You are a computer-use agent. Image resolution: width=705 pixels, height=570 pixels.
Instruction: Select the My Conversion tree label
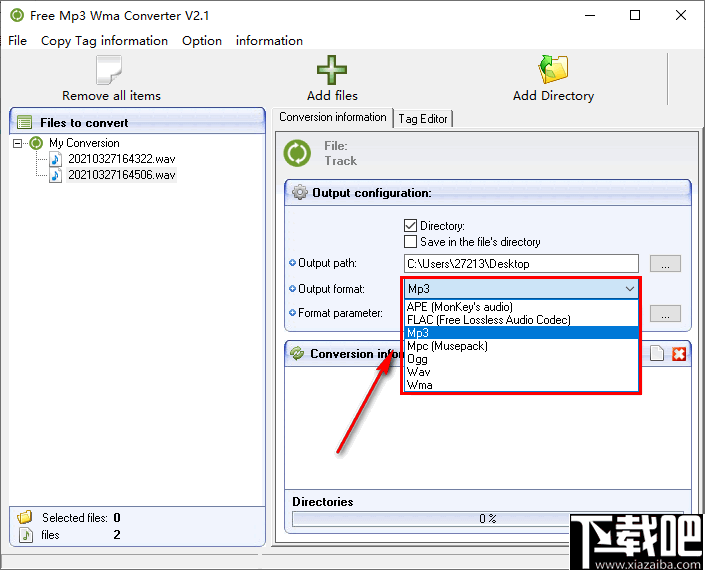click(84, 143)
